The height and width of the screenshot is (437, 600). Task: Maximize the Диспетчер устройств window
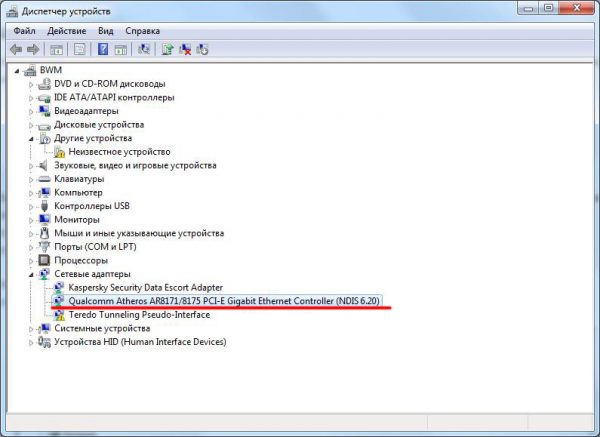[549, 8]
